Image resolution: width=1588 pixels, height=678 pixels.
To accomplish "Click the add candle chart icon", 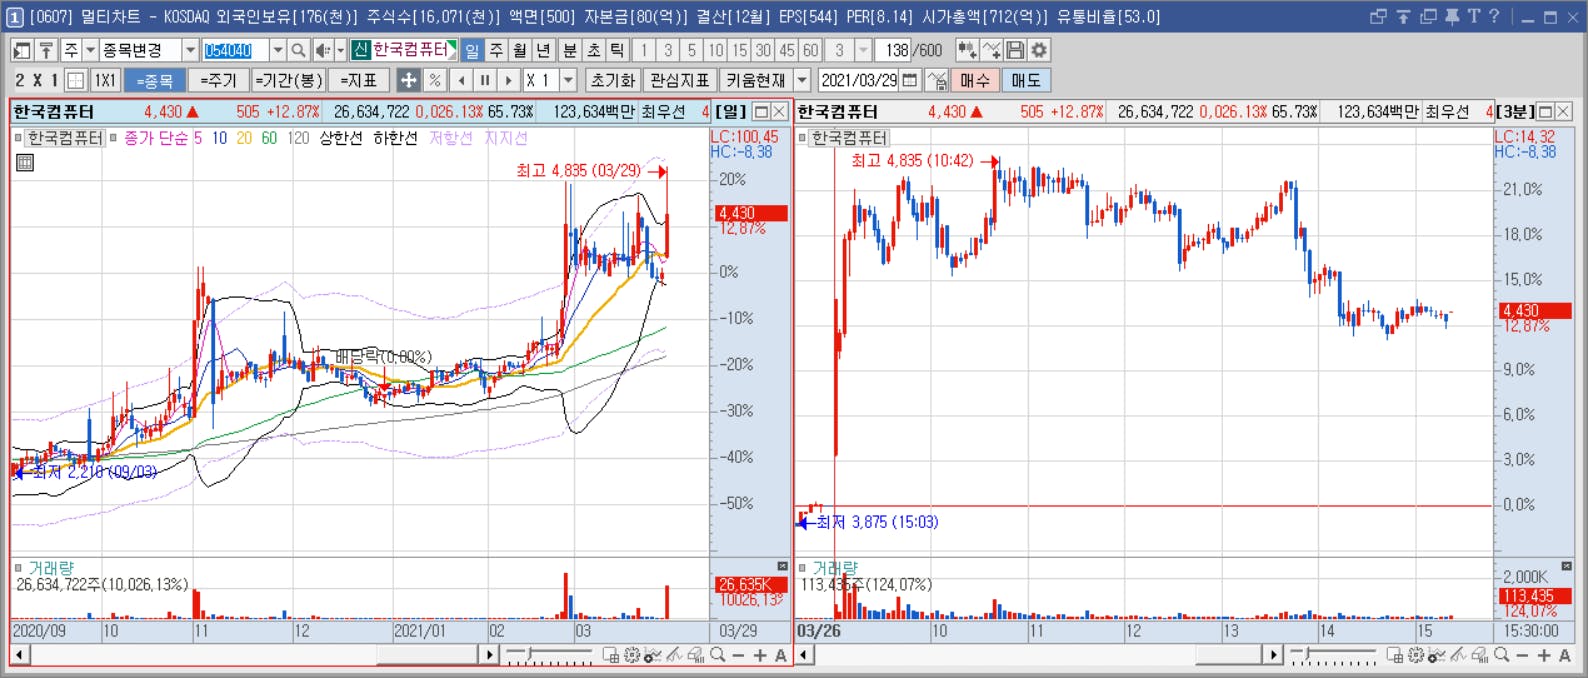I will click(x=967, y=50).
